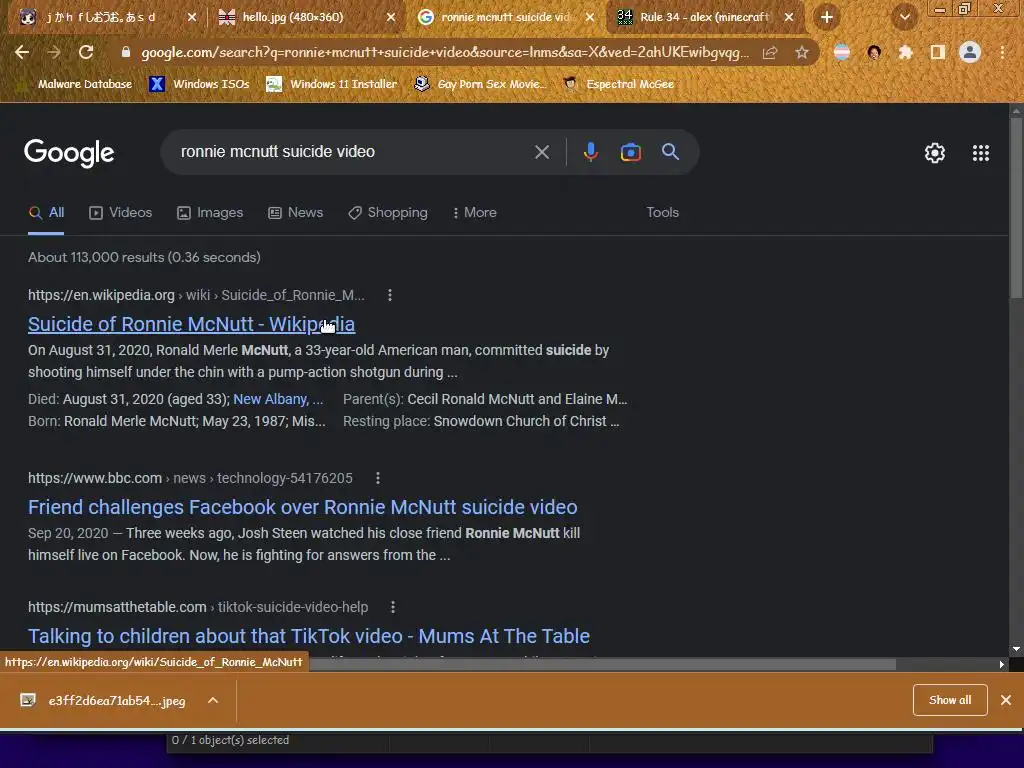Follow the New Albany link
This screenshot has width=1024, height=768.
[x=278, y=399]
